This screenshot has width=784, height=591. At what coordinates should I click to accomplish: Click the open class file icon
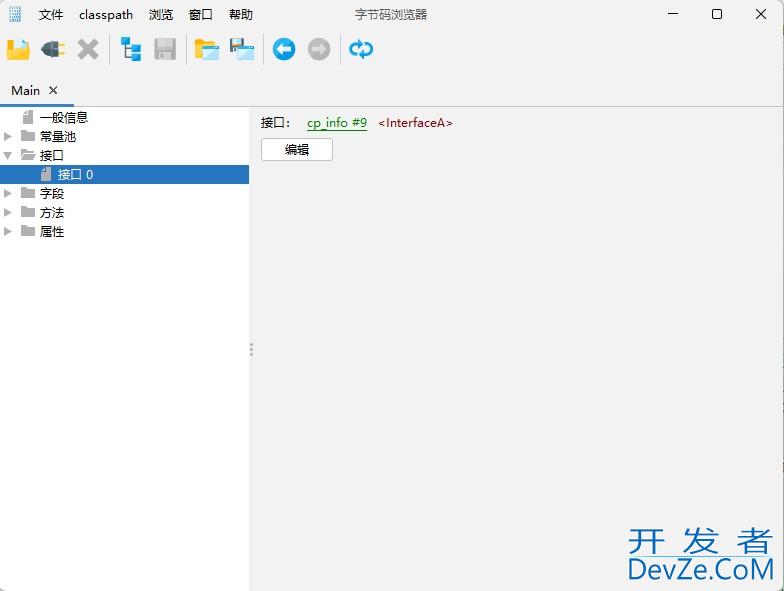coord(18,49)
